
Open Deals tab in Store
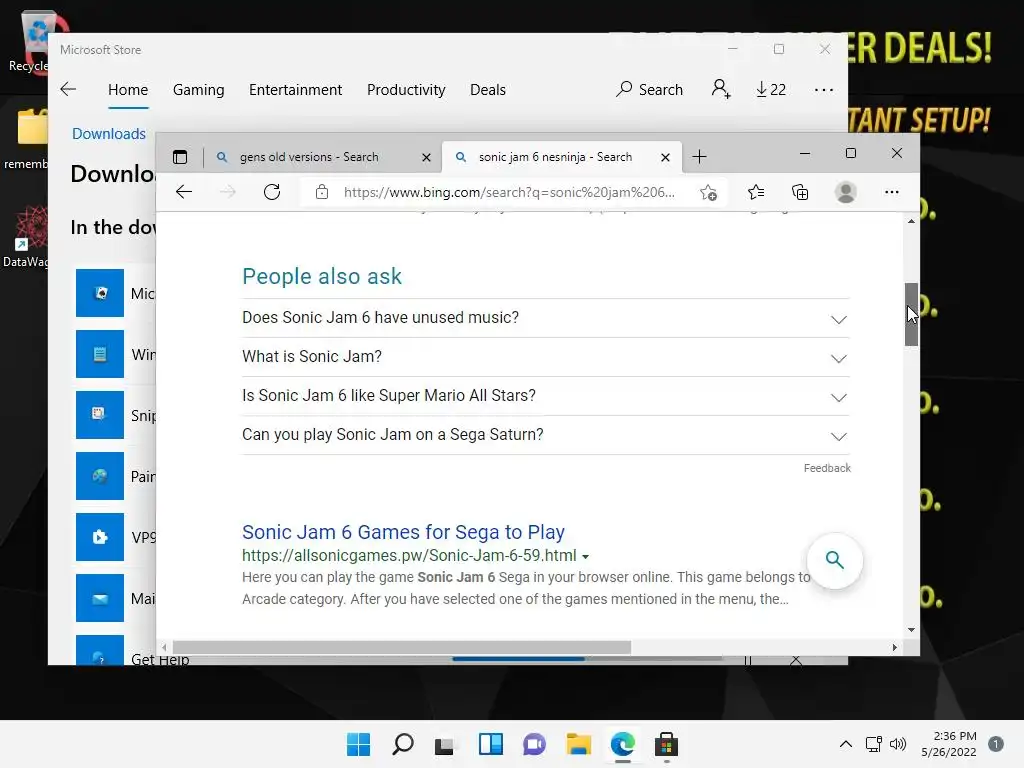pyautogui.click(x=488, y=89)
